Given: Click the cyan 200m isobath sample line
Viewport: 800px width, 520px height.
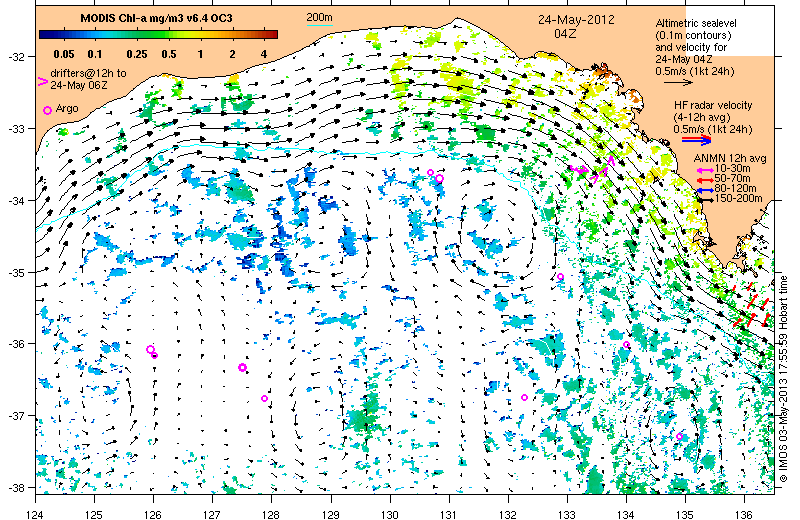Looking at the screenshot, I should pyautogui.click(x=319, y=25).
